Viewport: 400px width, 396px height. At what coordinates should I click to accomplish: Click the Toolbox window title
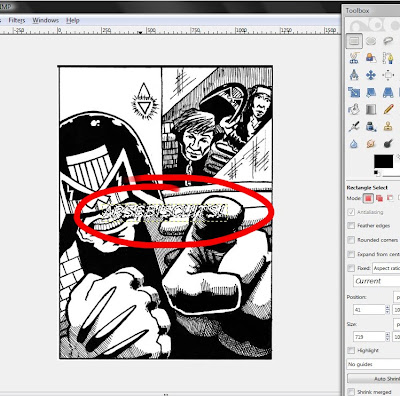357,11
